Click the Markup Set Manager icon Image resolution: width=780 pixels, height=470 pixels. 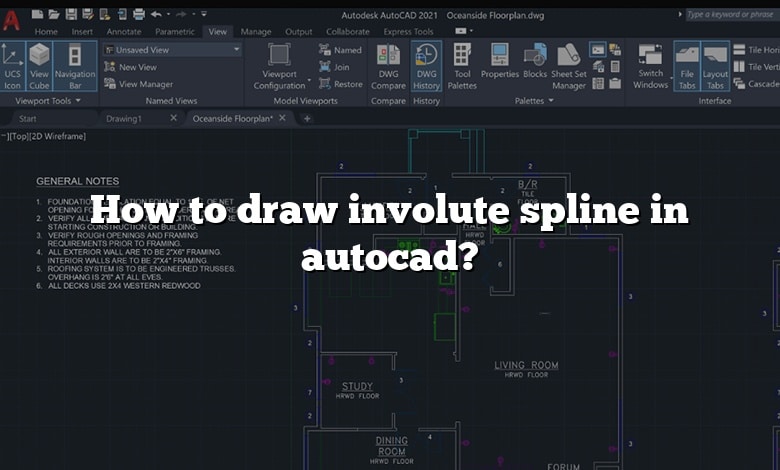click(615, 49)
